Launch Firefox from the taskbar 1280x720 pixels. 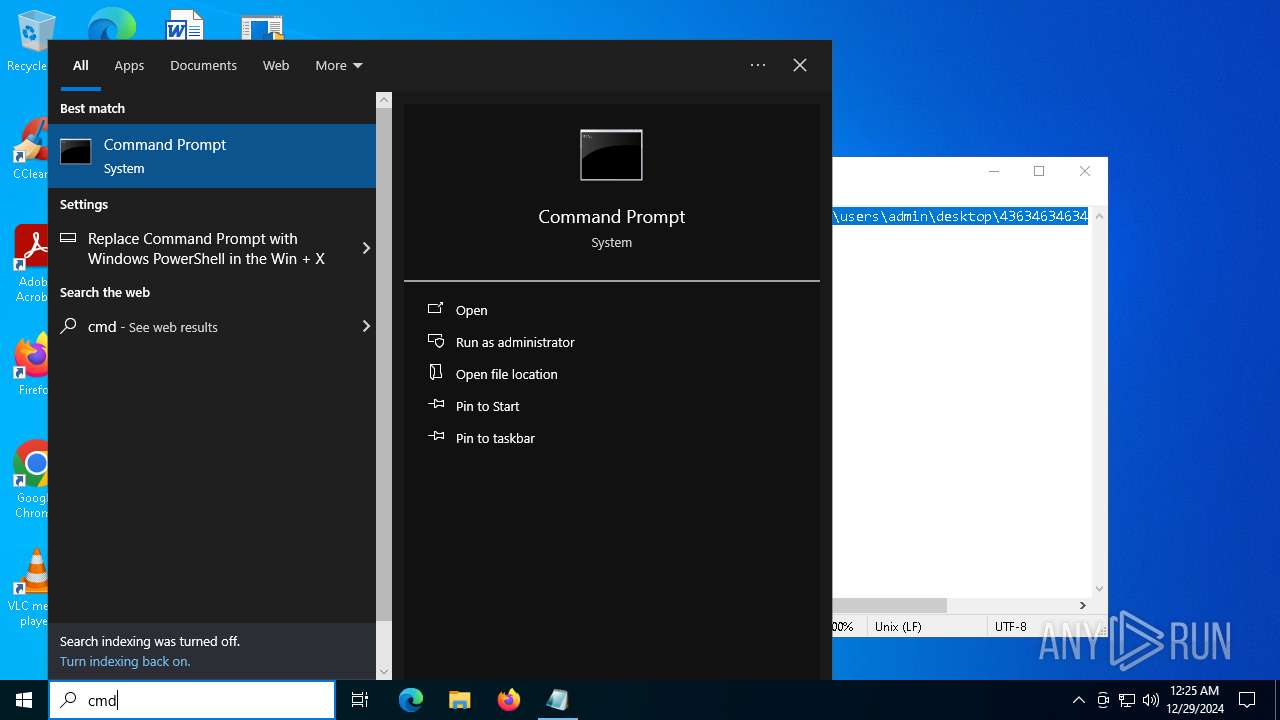(x=509, y=700)
